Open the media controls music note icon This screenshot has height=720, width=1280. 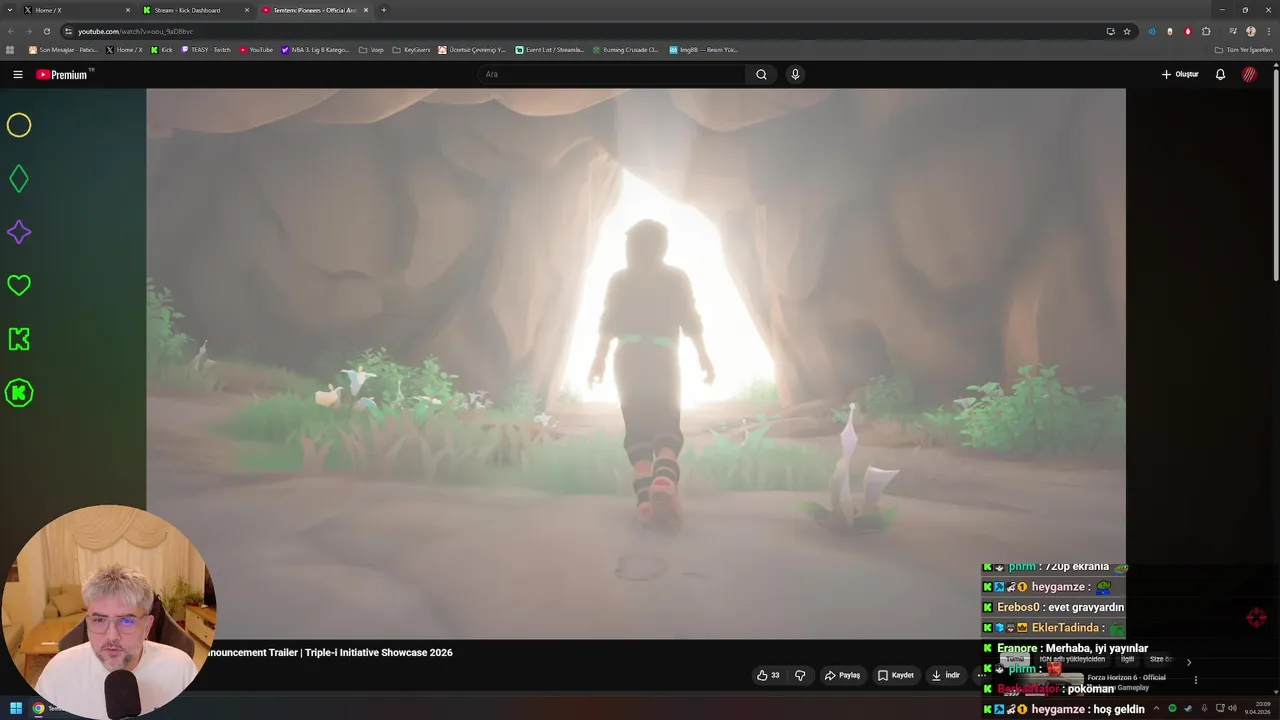[1233, 31]
